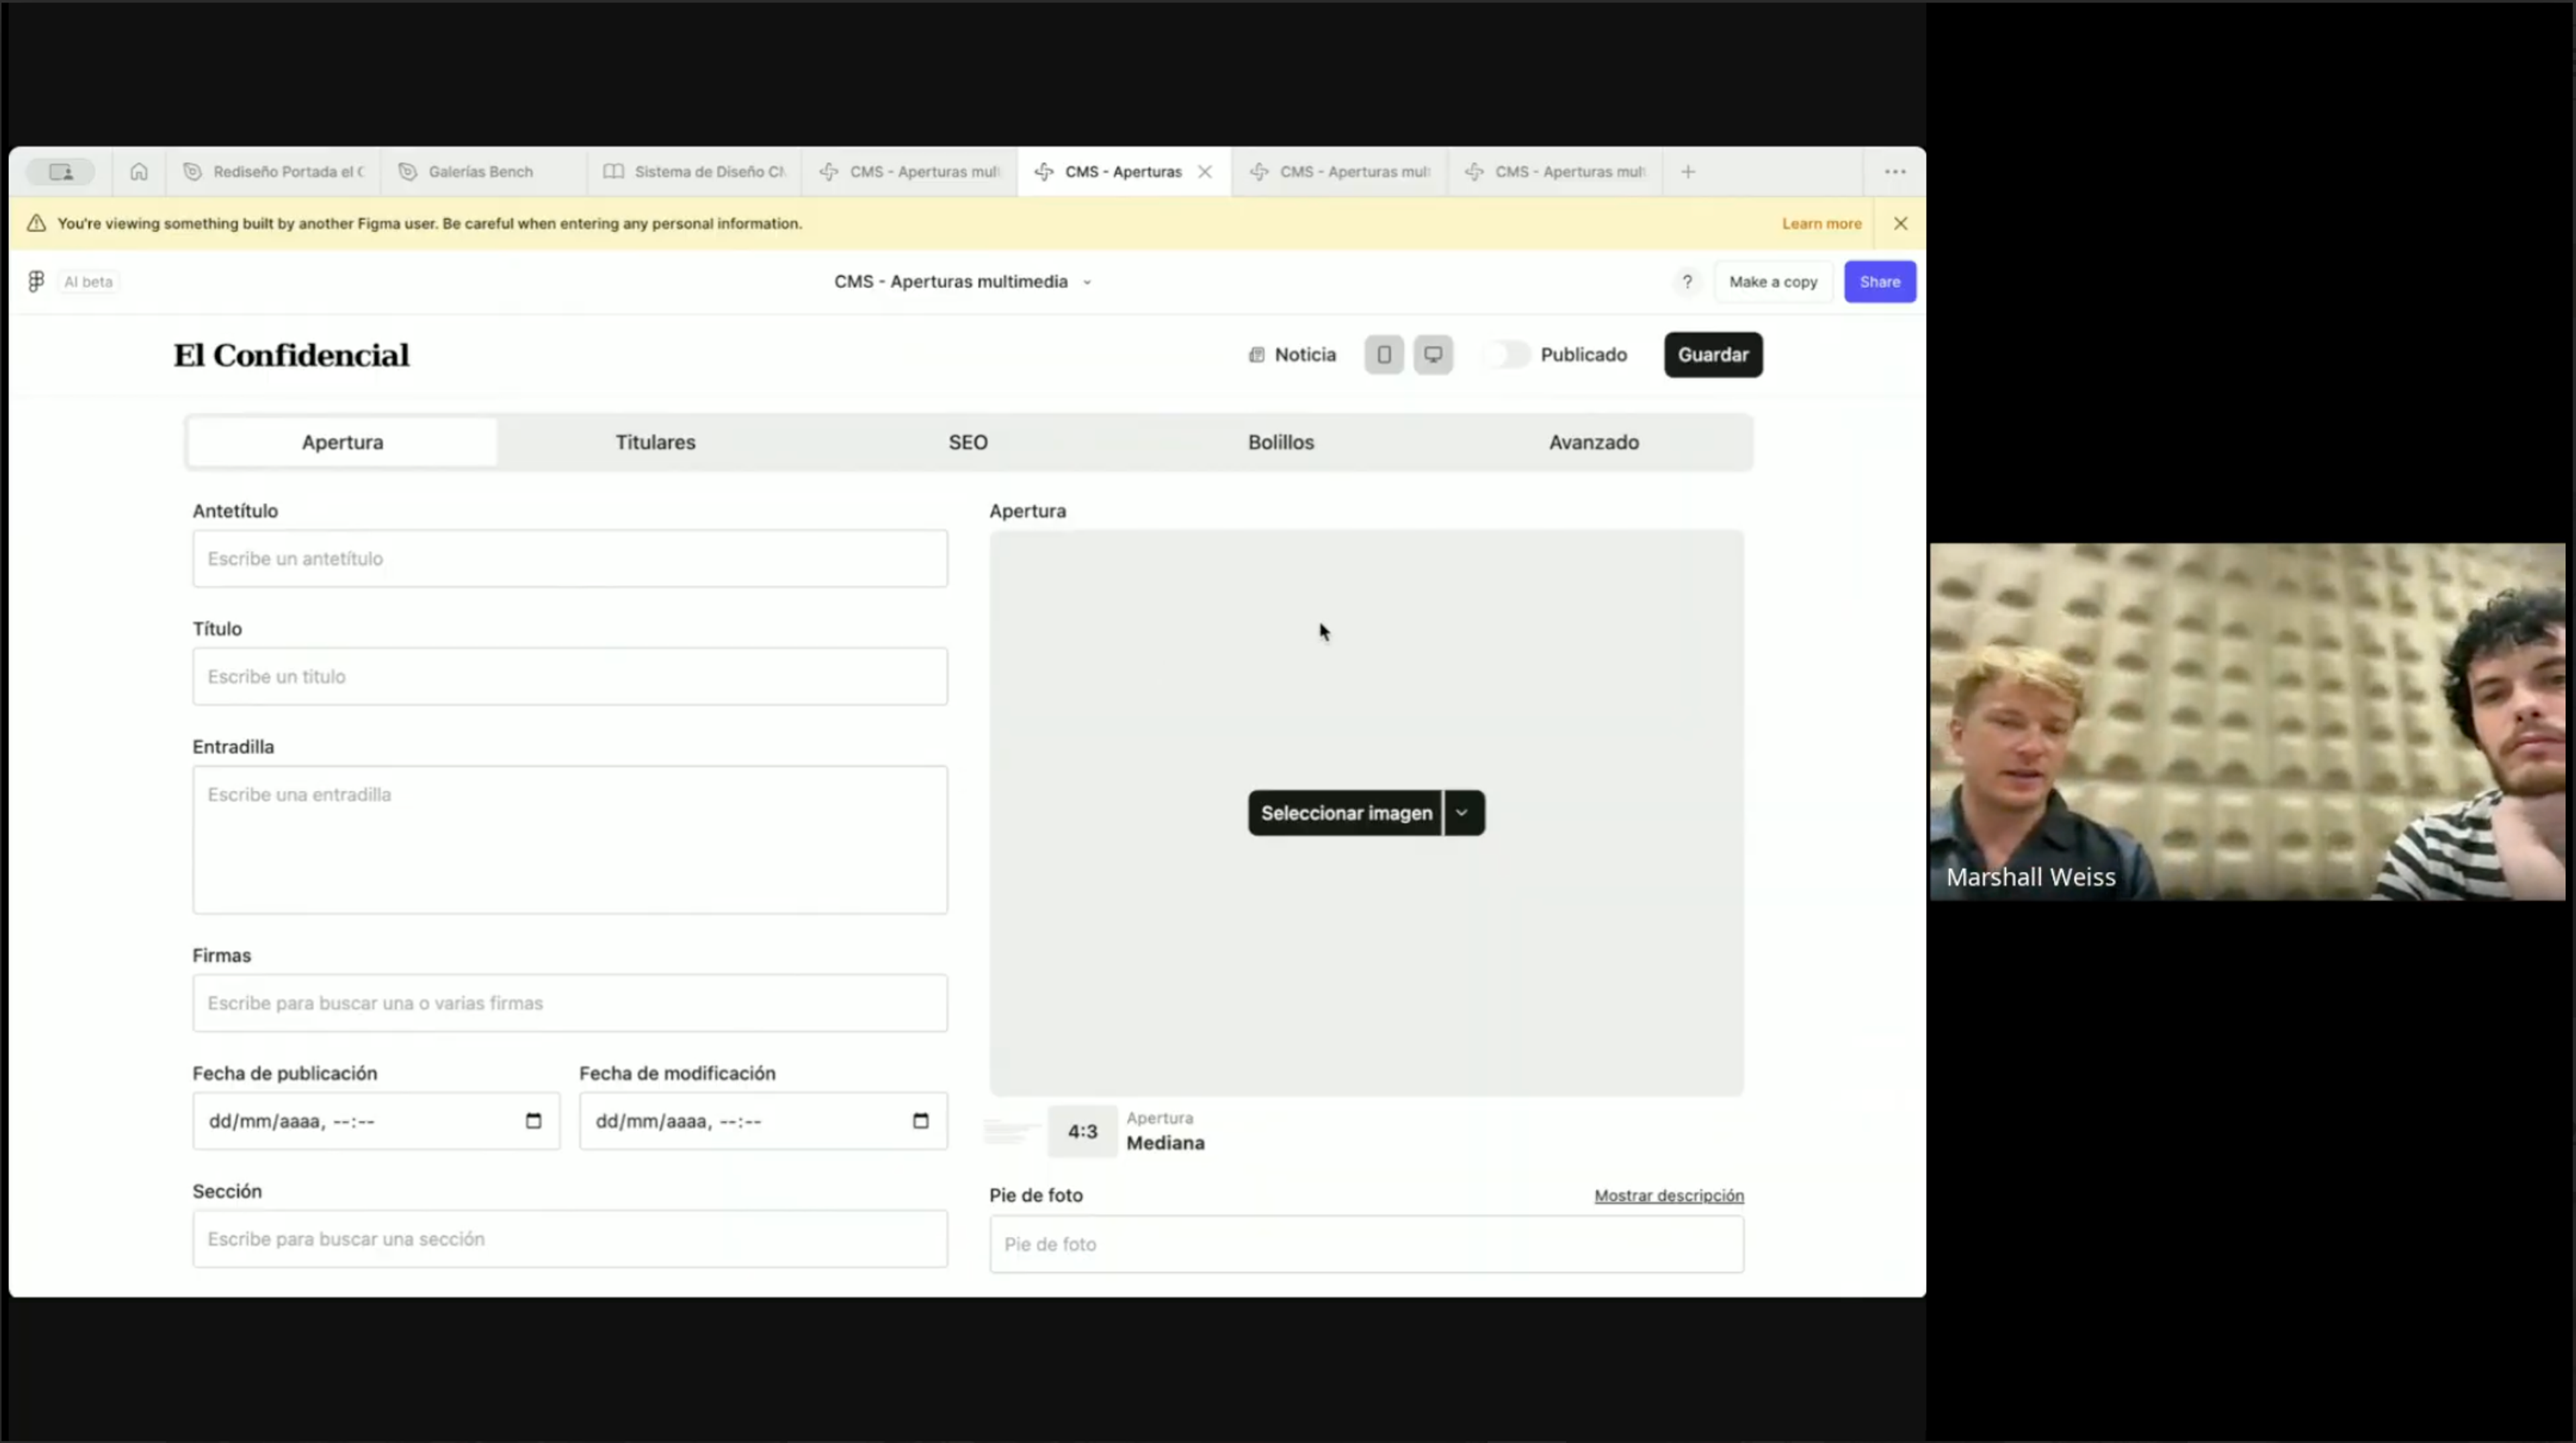Click the Pie de foto input field
This screenshot has width=2576, height=1443.
coord(1367,1245)
